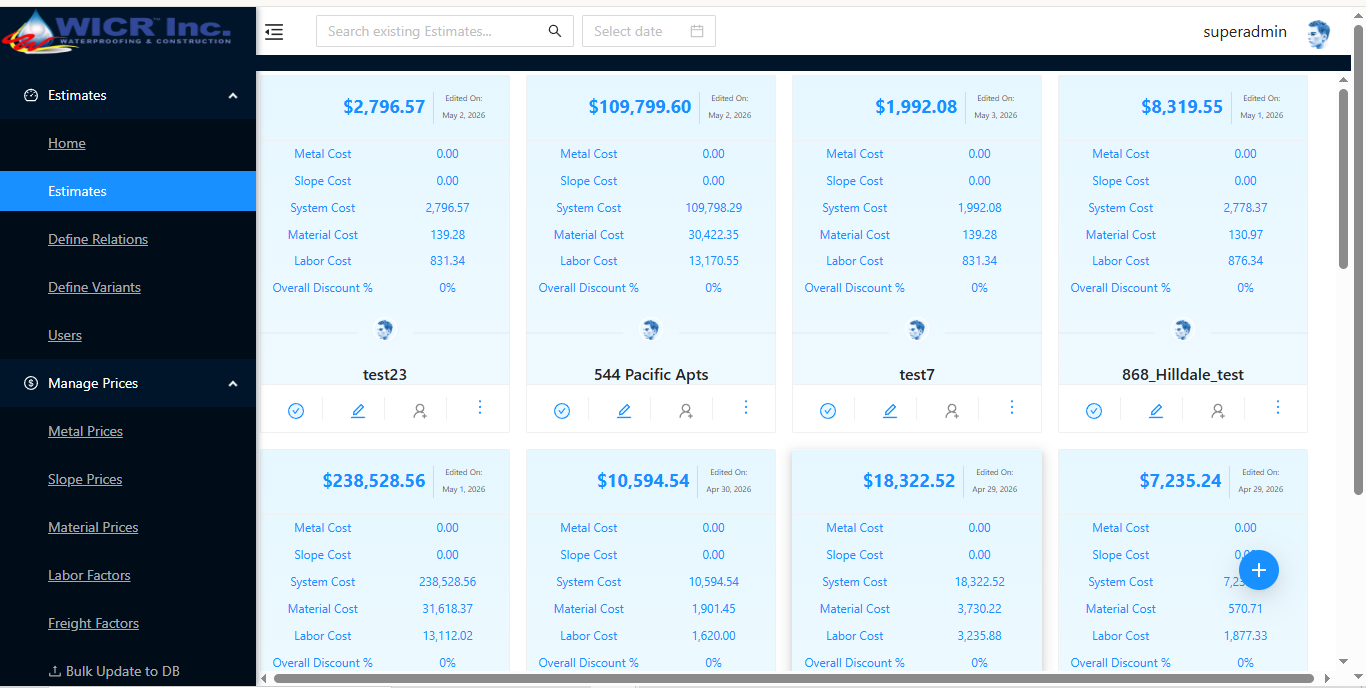The height and width of the screenshot is (688, 1366).
Task: Open more options on 544 Pacific Apts card
Action: tap(746, 407)
